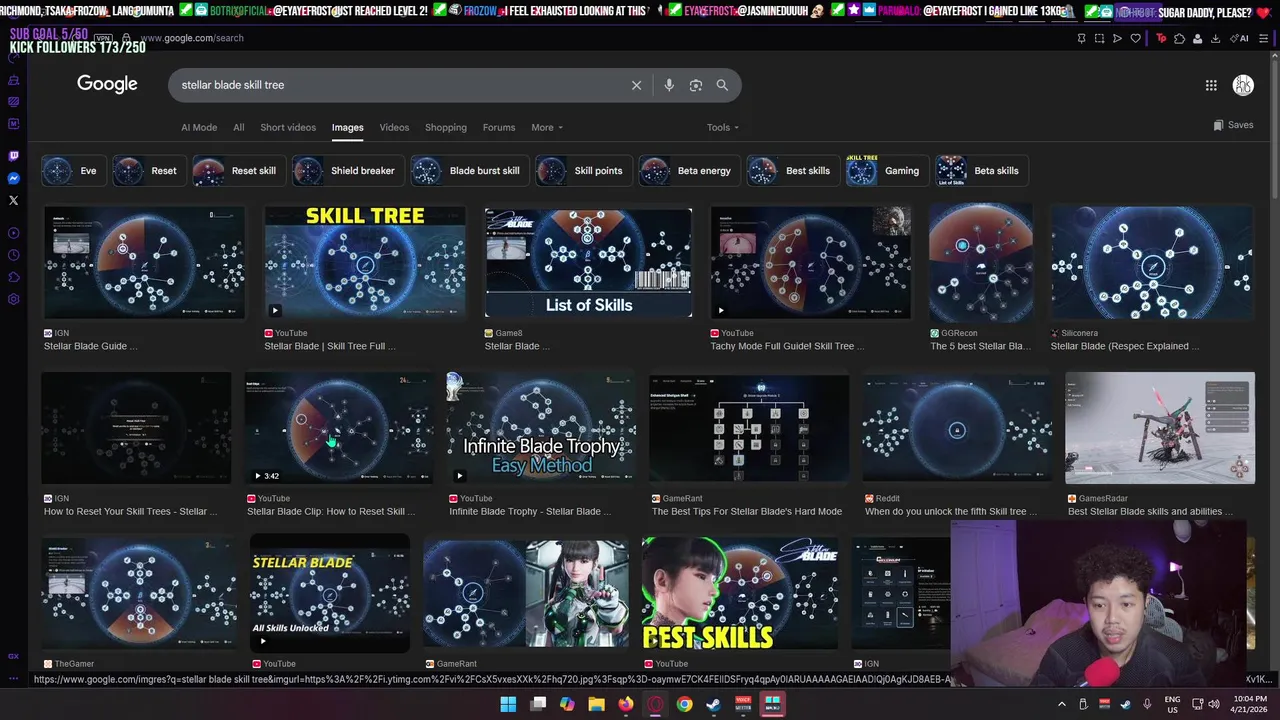This screenshot has height=720, width=1280.
Task: Open the downloads icon
Action: click(1216, 38)
